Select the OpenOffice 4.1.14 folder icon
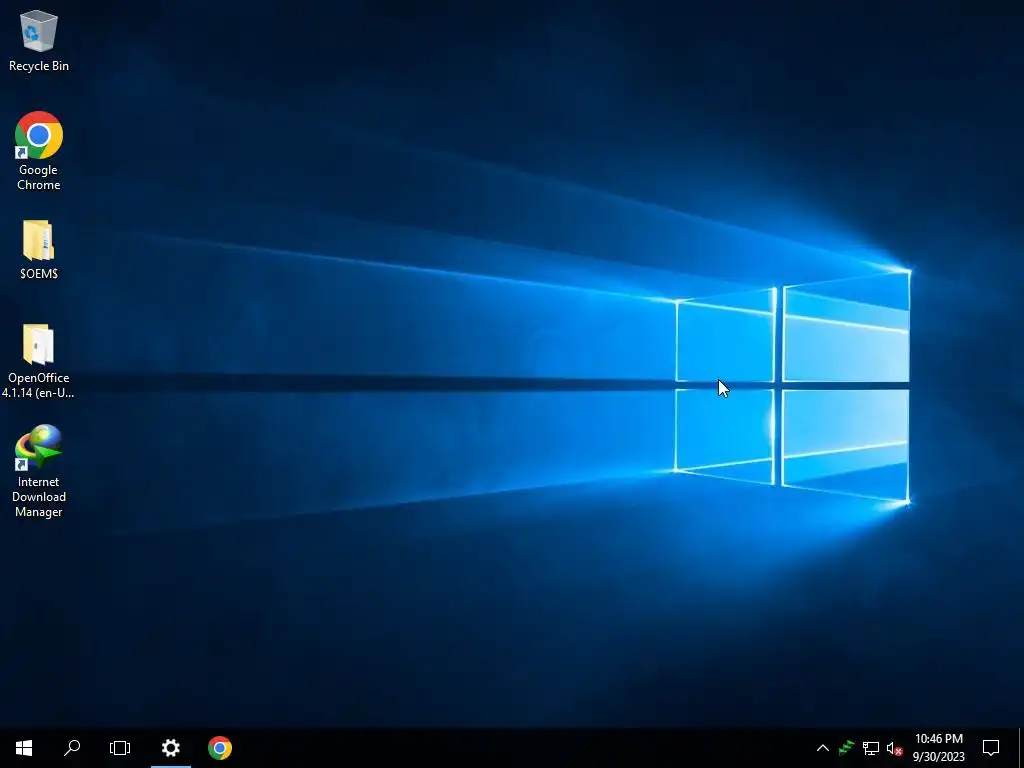The width and height of the screenshot is (1024, 768). [x=39, y=361]
